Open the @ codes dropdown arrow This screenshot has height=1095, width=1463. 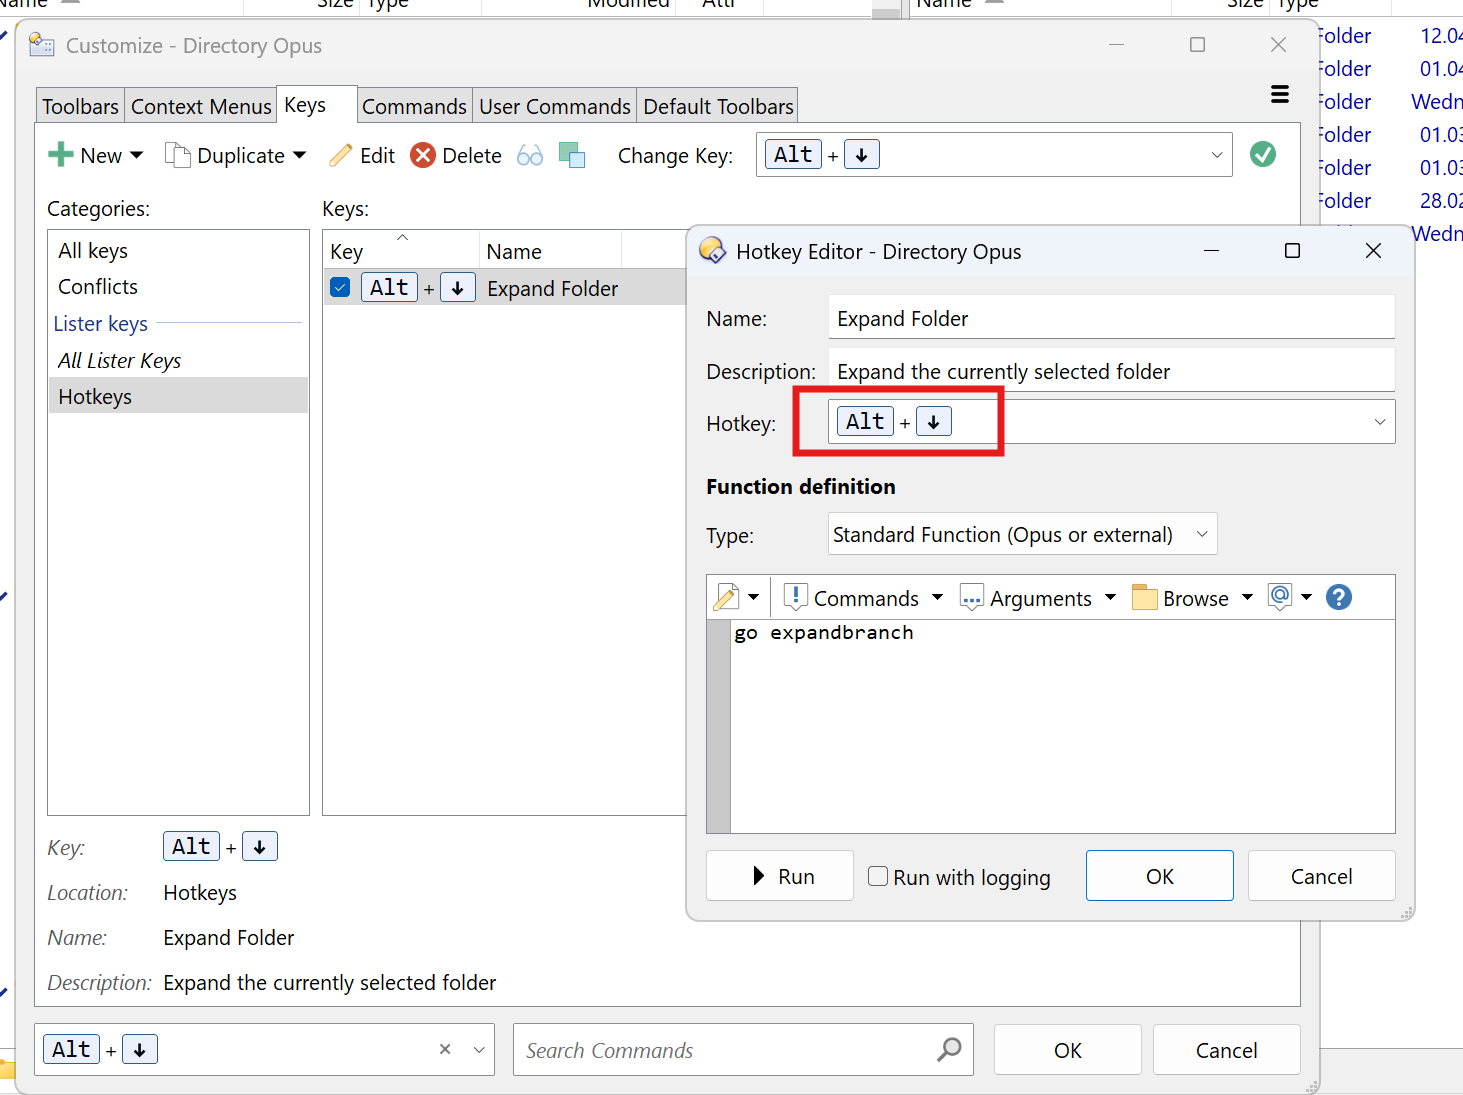pyautogui.click(x=1306, y=598)
